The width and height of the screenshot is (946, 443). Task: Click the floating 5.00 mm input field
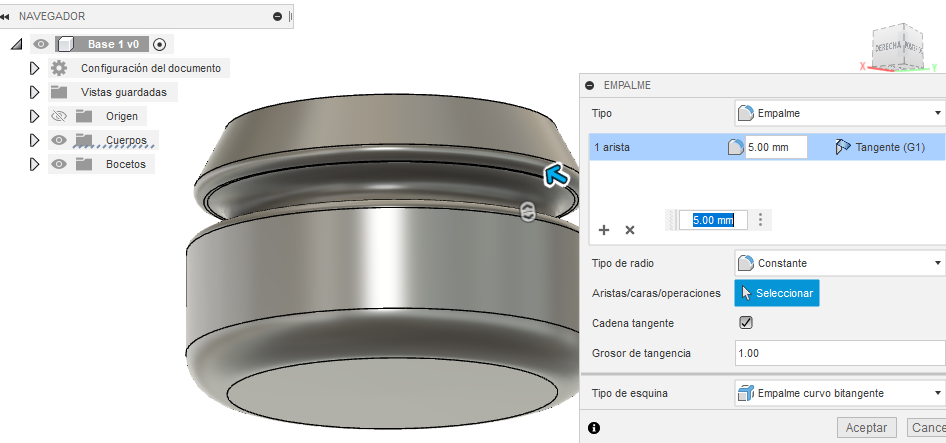tap(713, 220)
